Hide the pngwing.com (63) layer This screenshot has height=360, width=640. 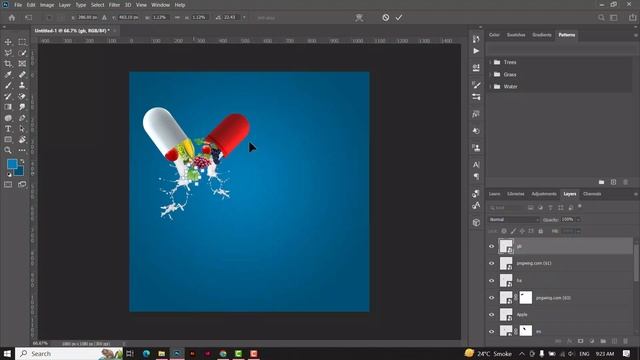click(x=491, y=298)
